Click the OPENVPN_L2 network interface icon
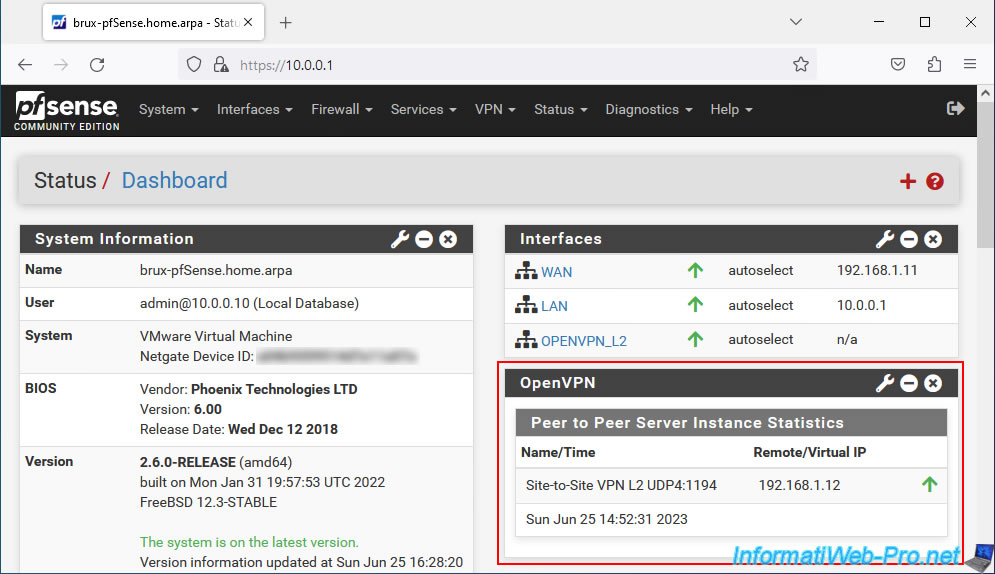The image size is (995, 574). coord(525,339)
